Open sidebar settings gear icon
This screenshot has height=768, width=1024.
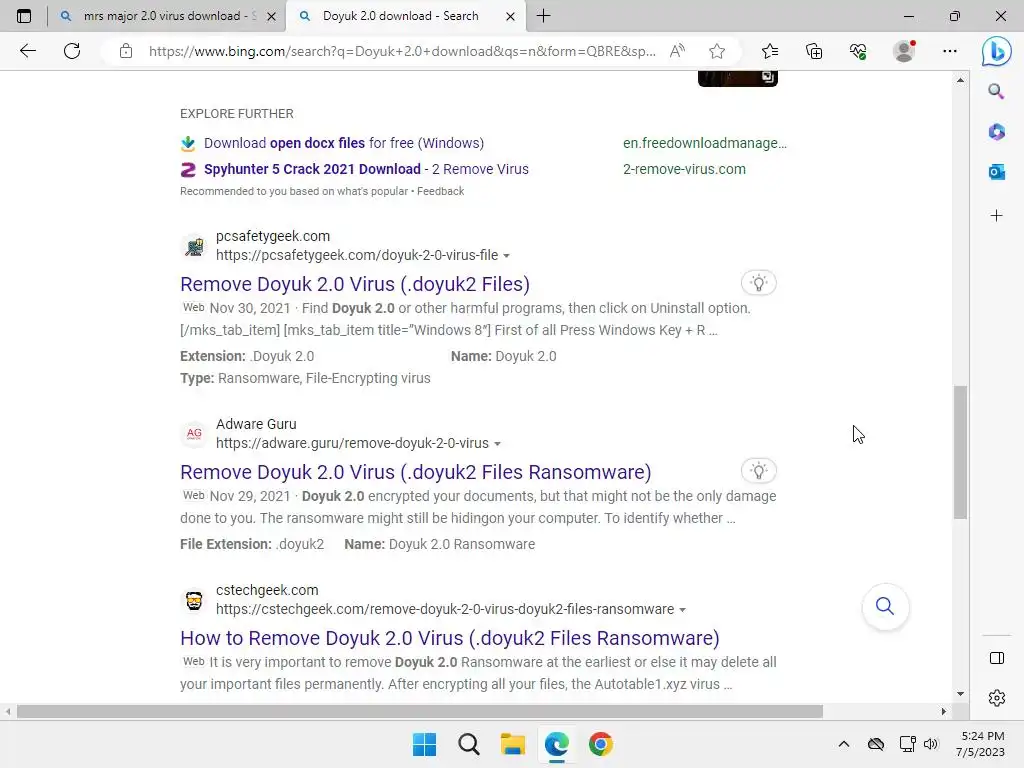(x=997, y=698)
